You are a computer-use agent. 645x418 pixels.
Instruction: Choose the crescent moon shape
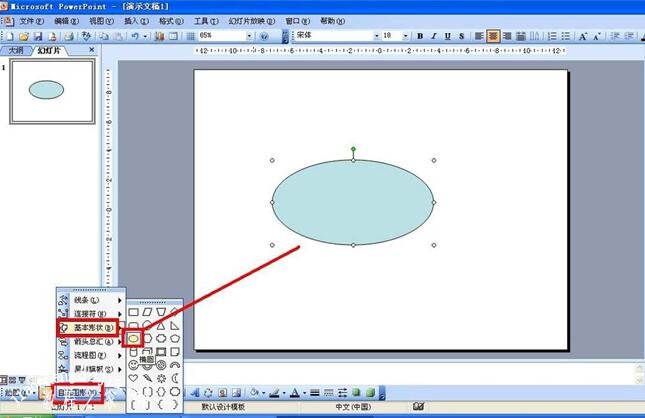click(x=175, y=378)
